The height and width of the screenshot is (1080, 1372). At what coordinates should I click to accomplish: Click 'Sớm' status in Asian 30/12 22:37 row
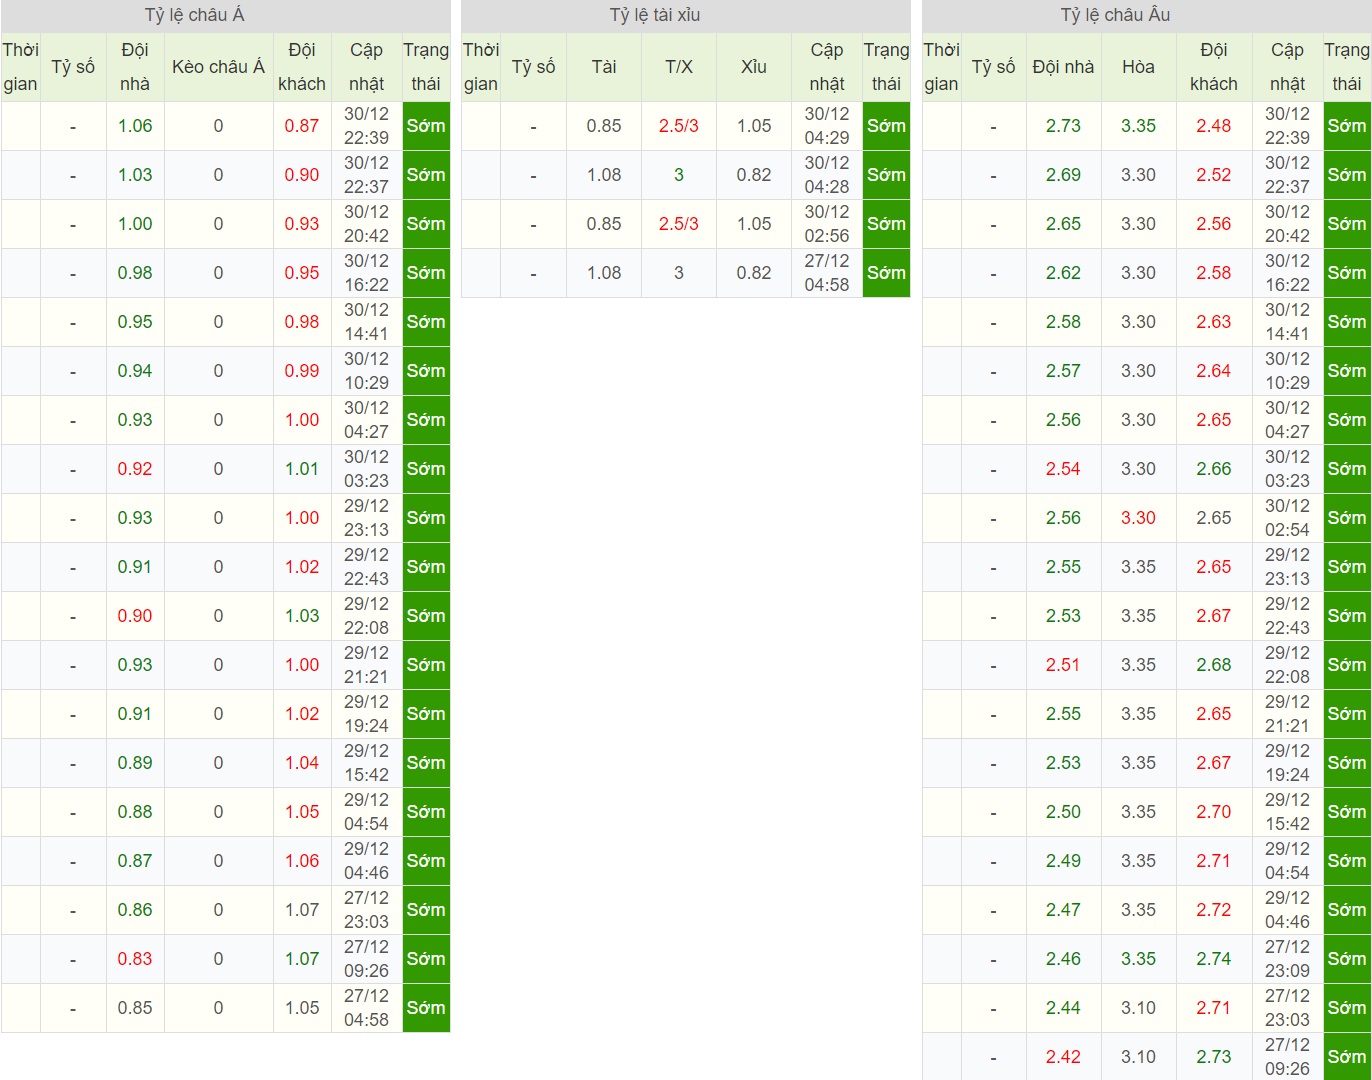[x=426, y=175]
